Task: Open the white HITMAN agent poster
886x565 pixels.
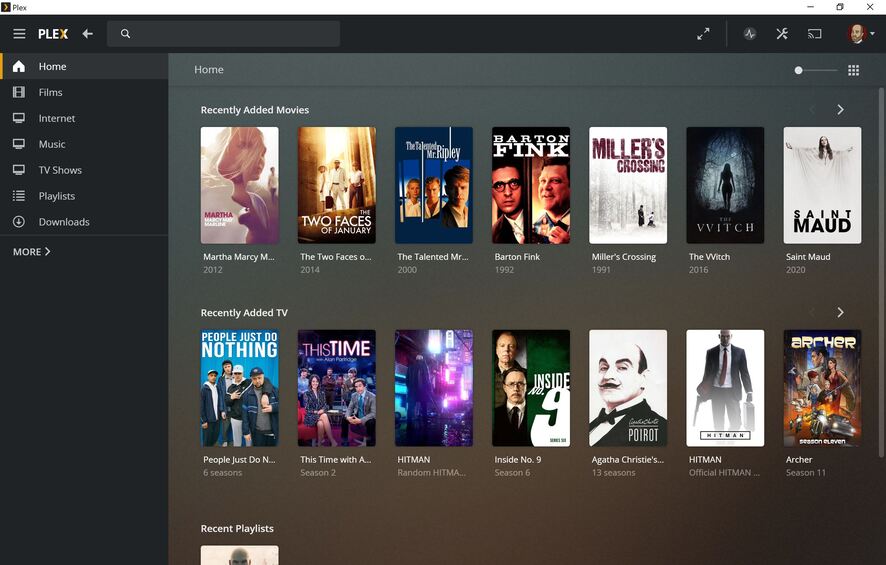Action: point(726,388)
